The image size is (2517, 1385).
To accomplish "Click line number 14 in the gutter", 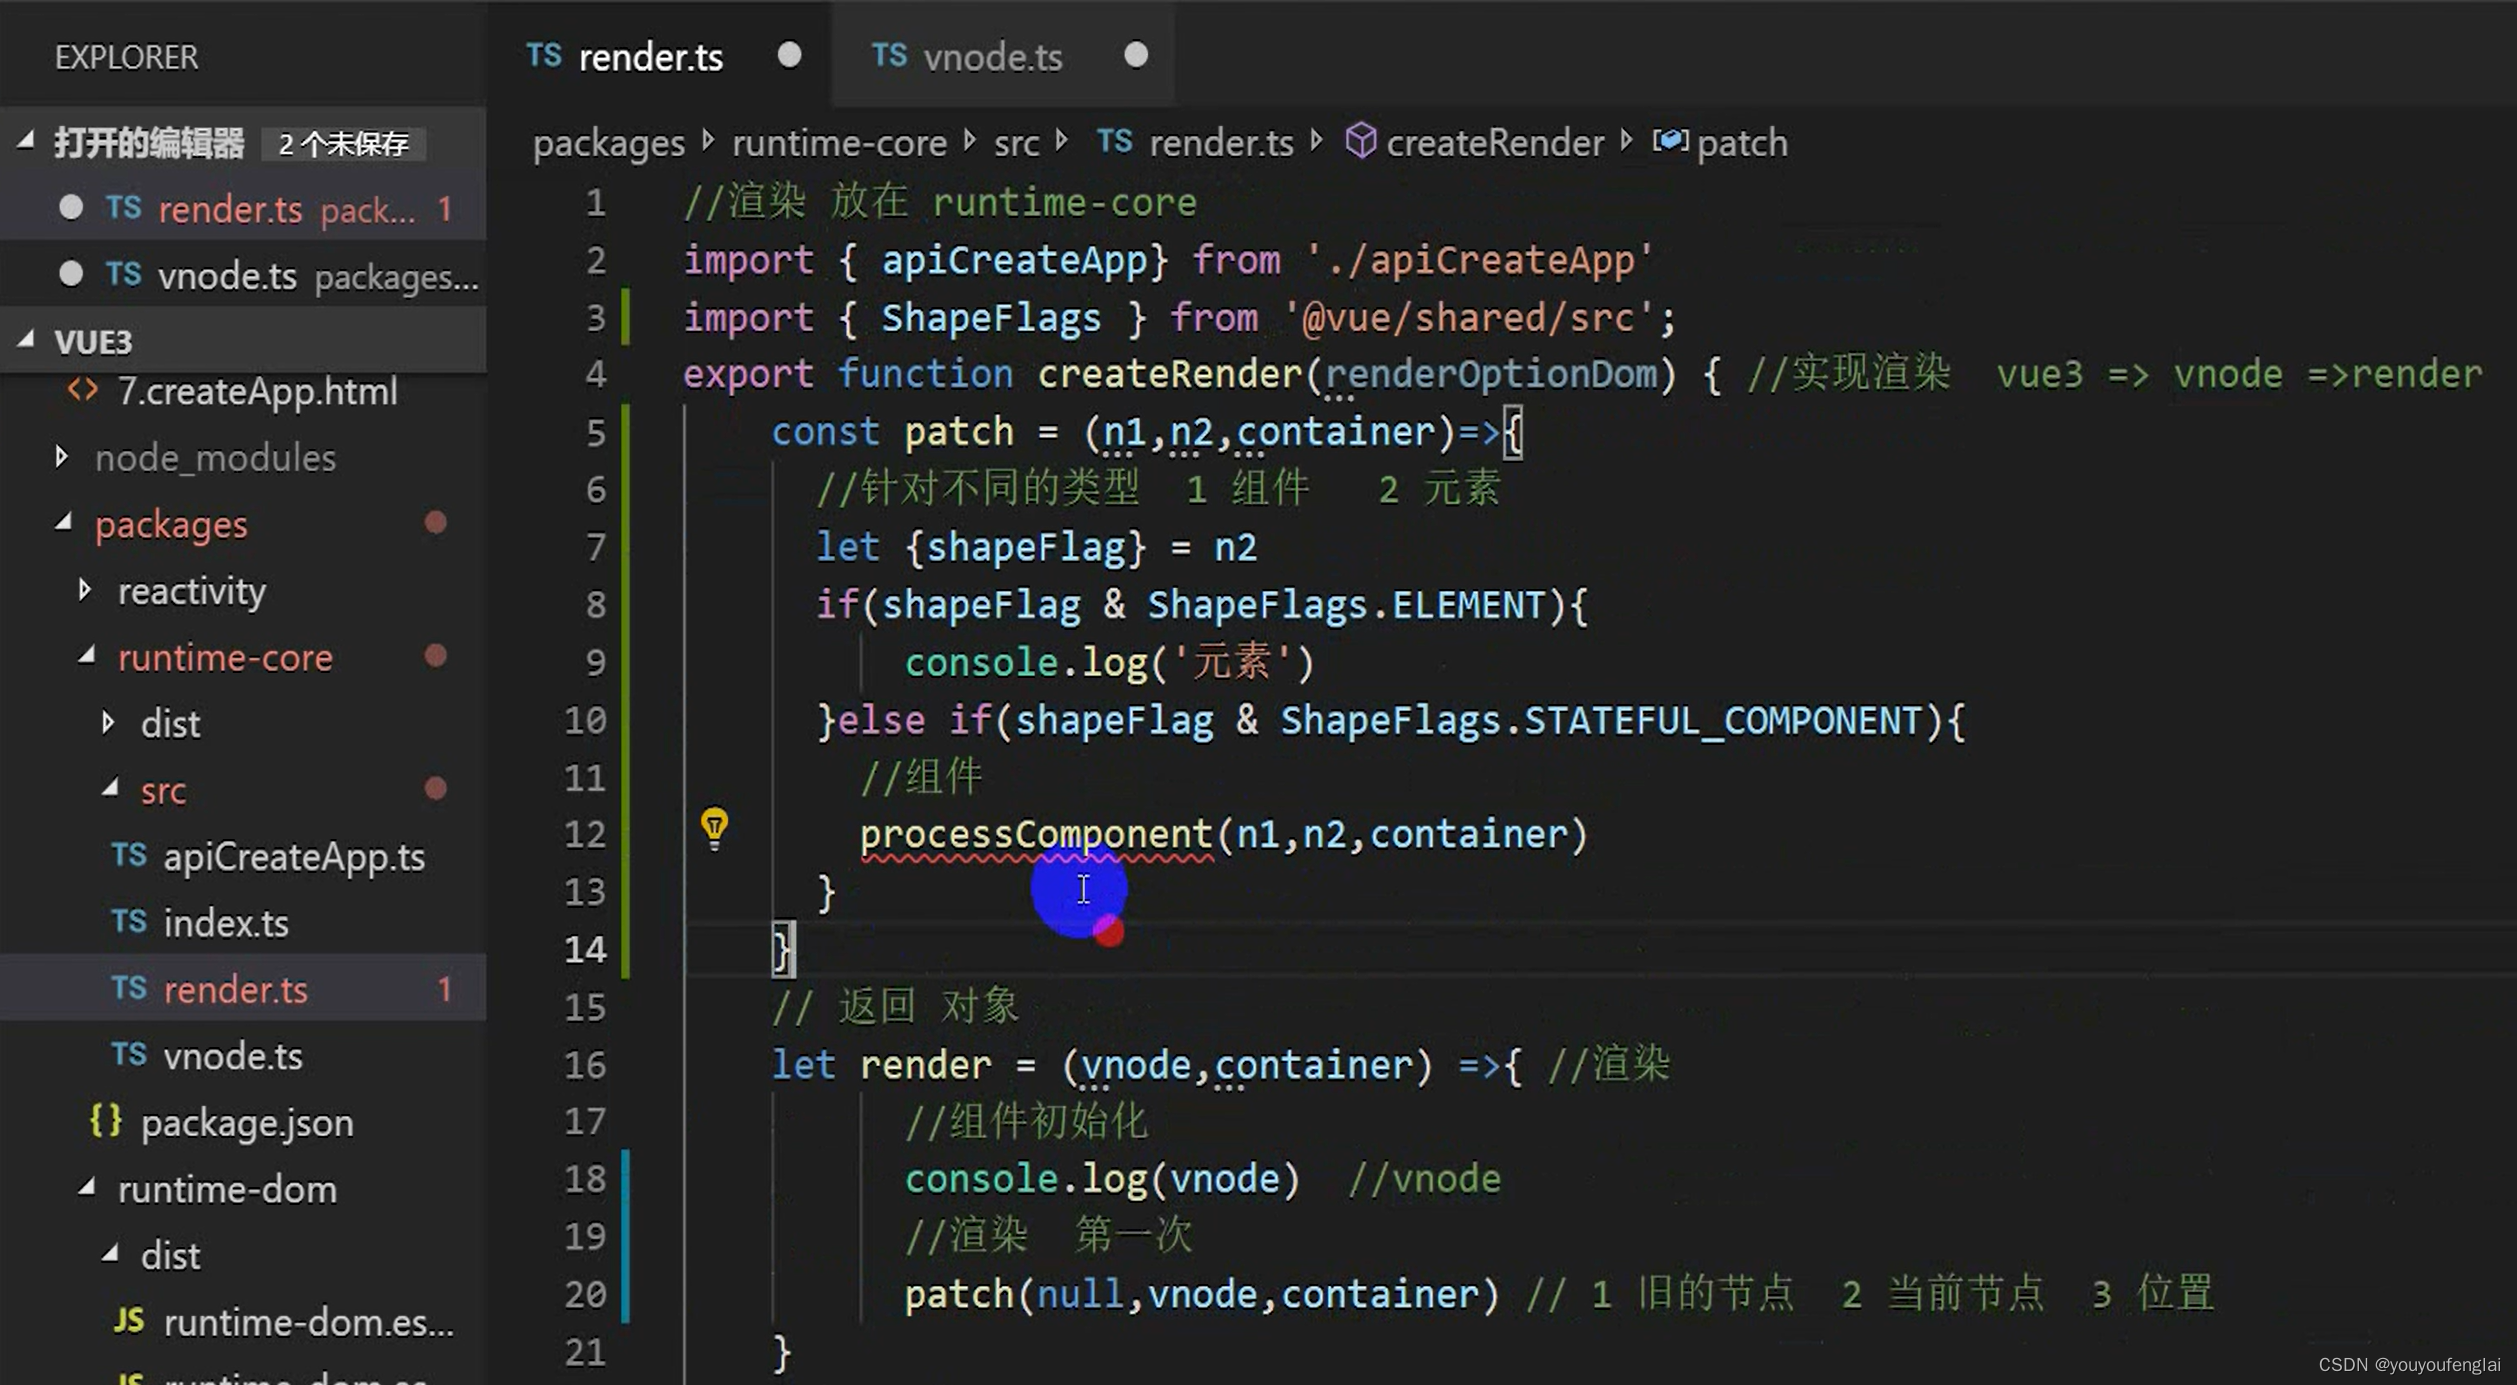I will click(x=585, y=948).
